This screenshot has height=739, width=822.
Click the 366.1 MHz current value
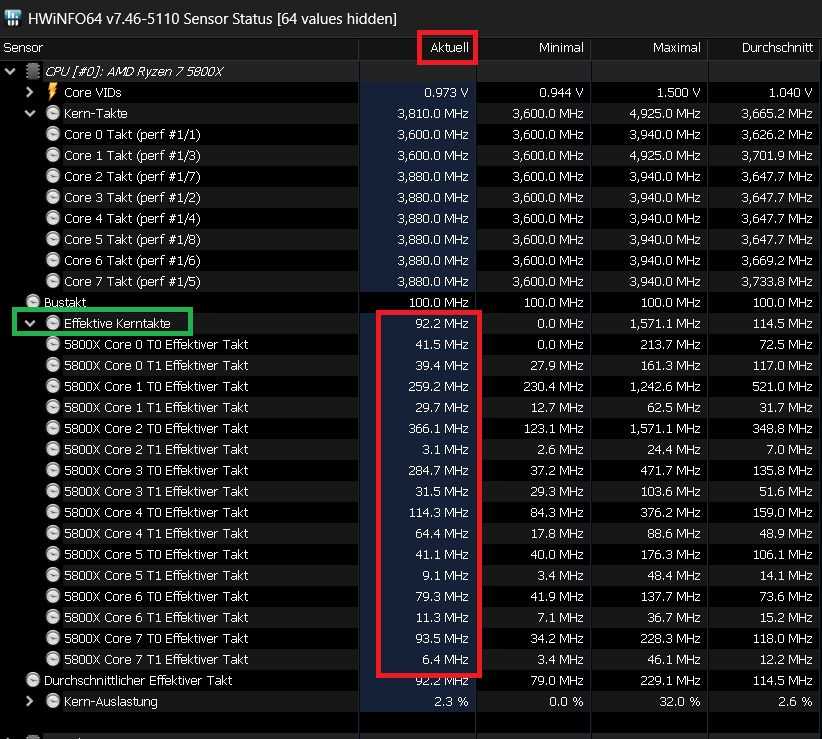pos(438,428)
